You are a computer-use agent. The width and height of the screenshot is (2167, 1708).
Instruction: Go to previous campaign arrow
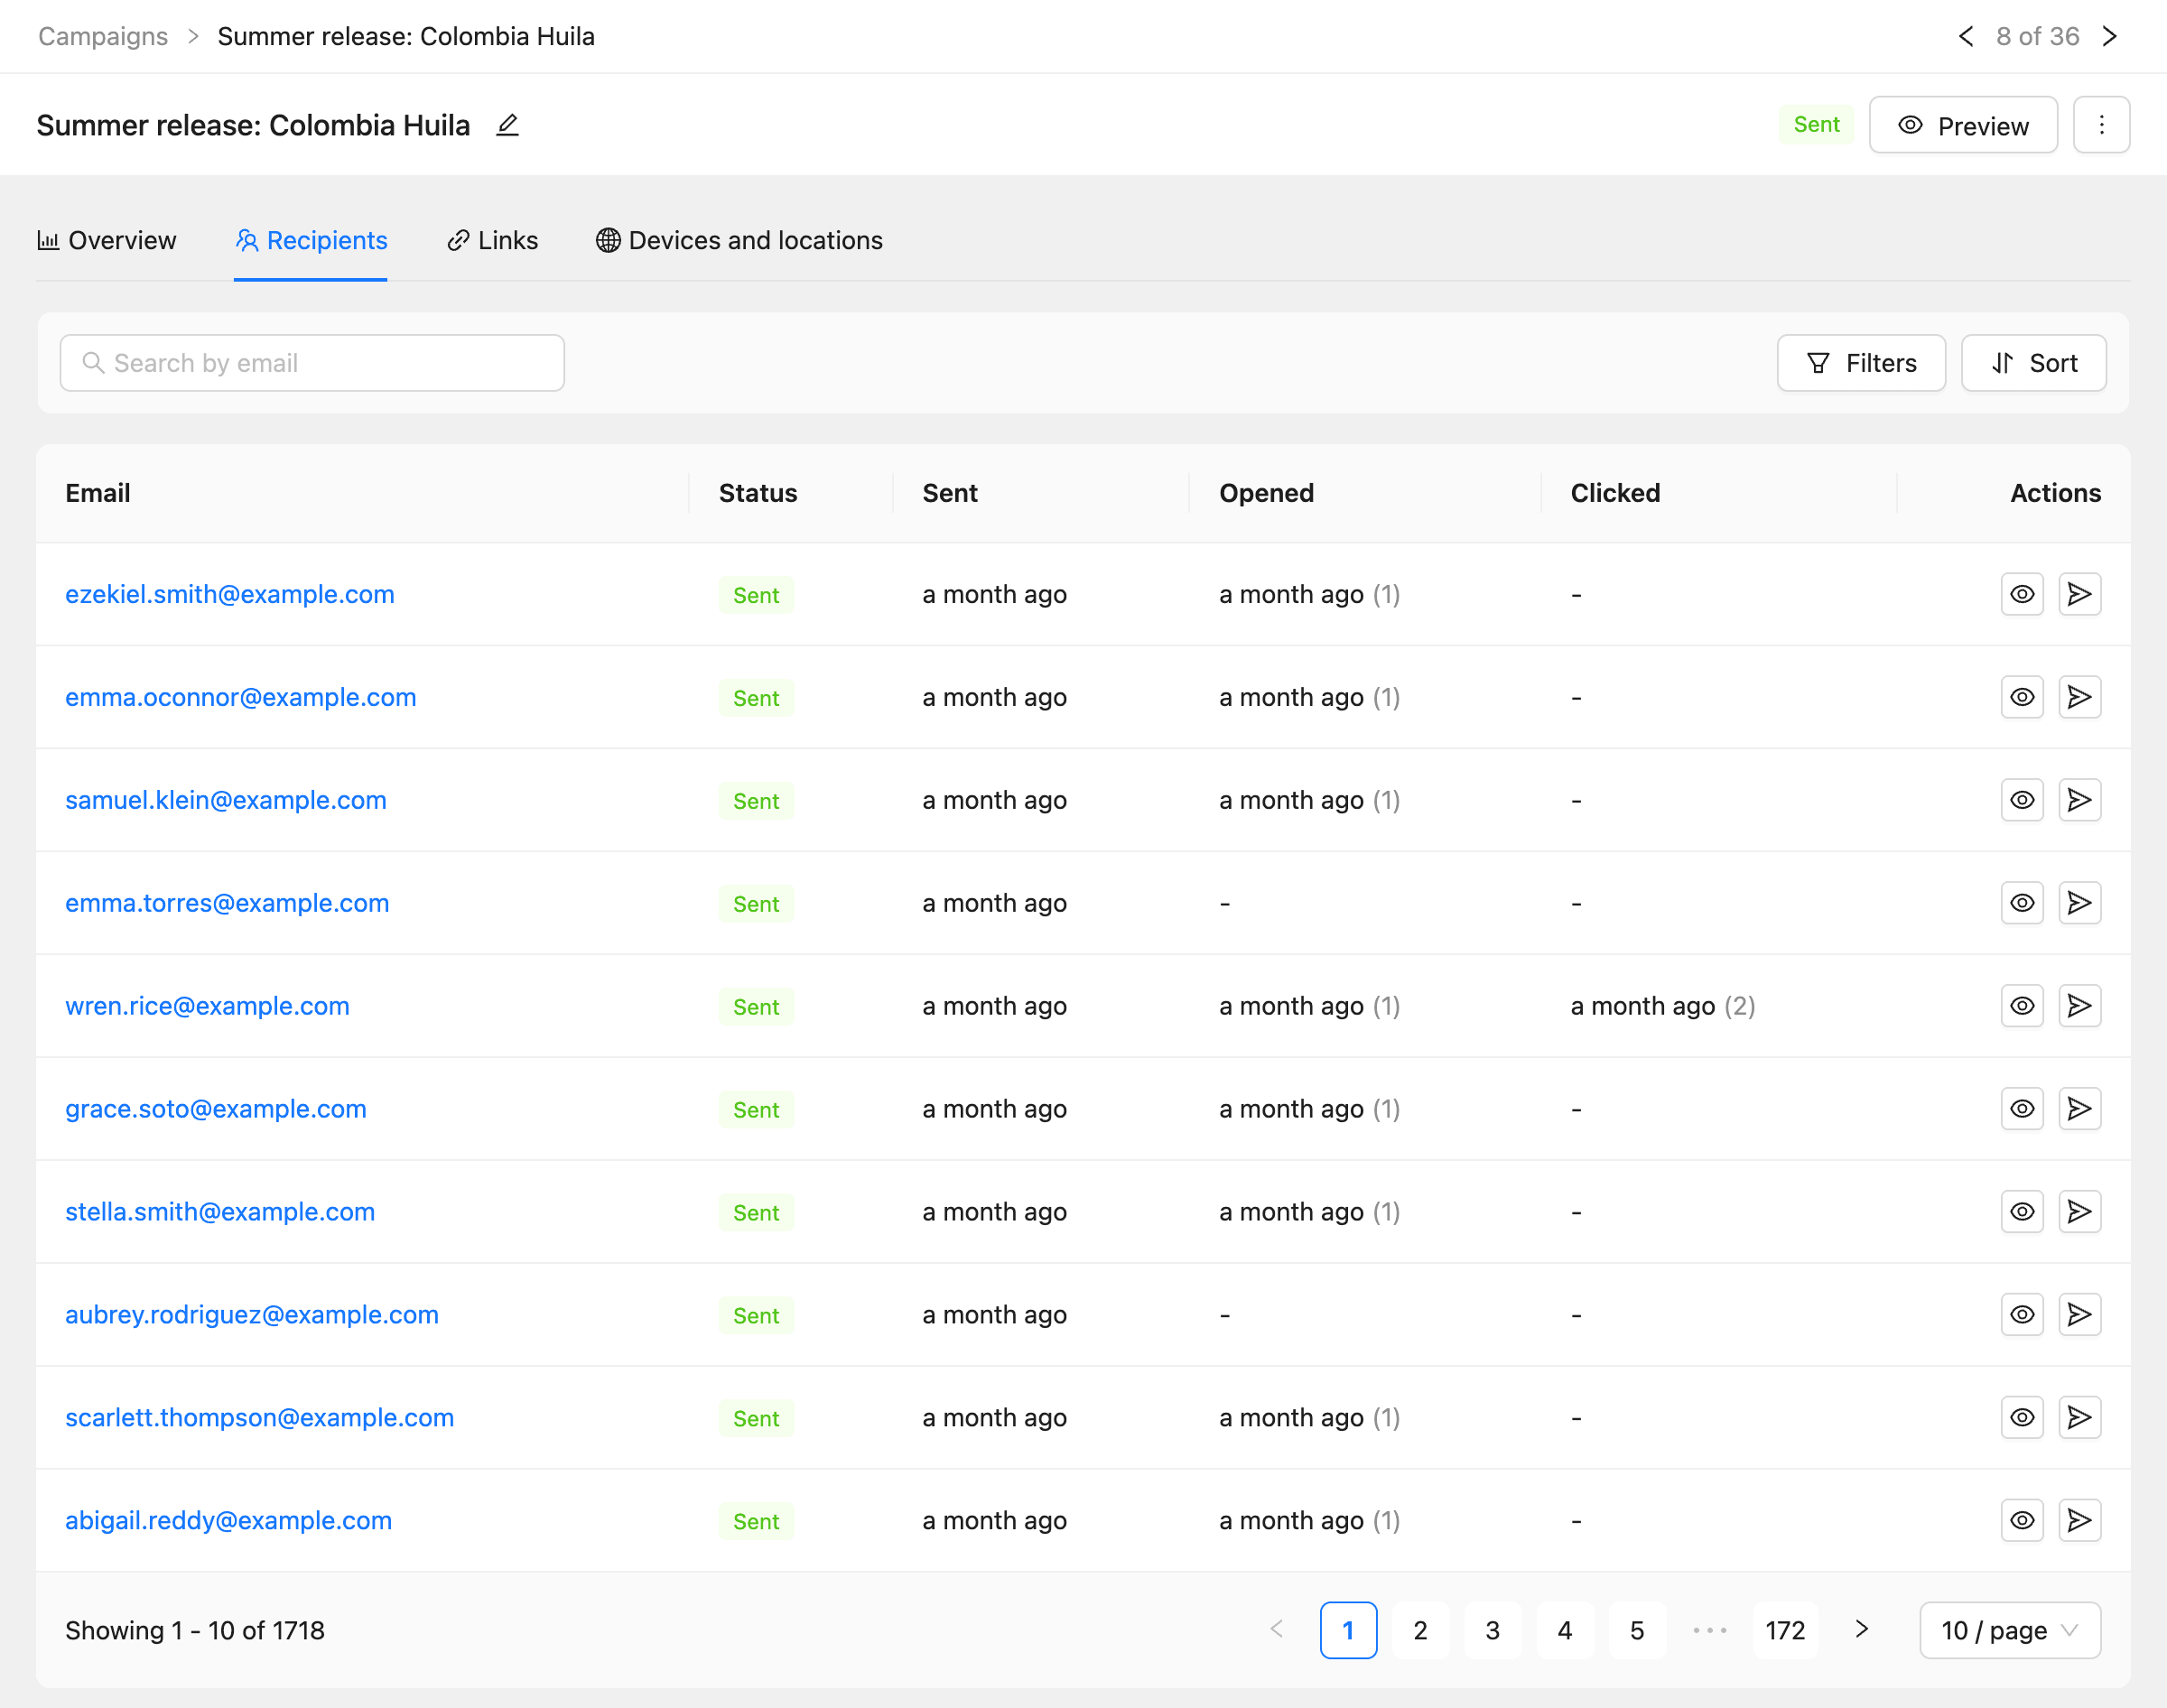[1966, 36]
